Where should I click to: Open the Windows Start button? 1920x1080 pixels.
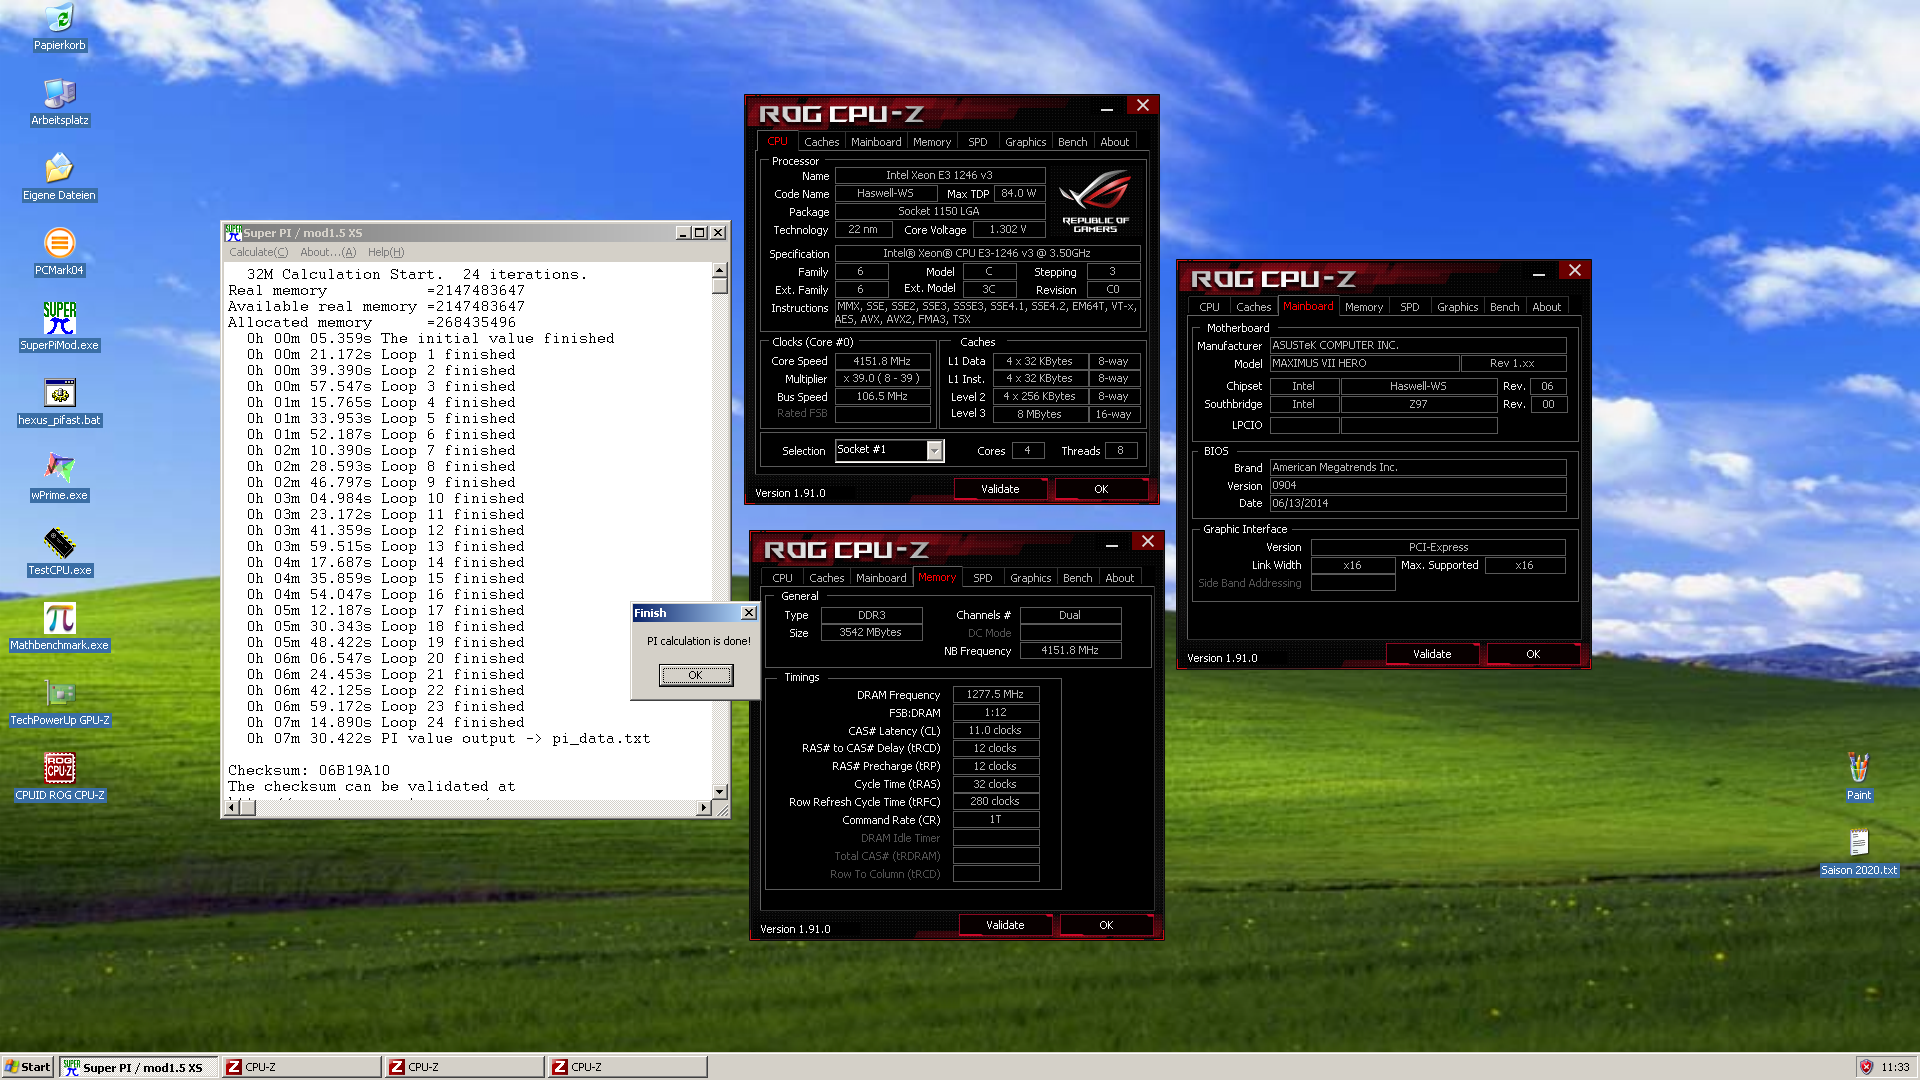pyautogui.click(x=28, y=1067)
